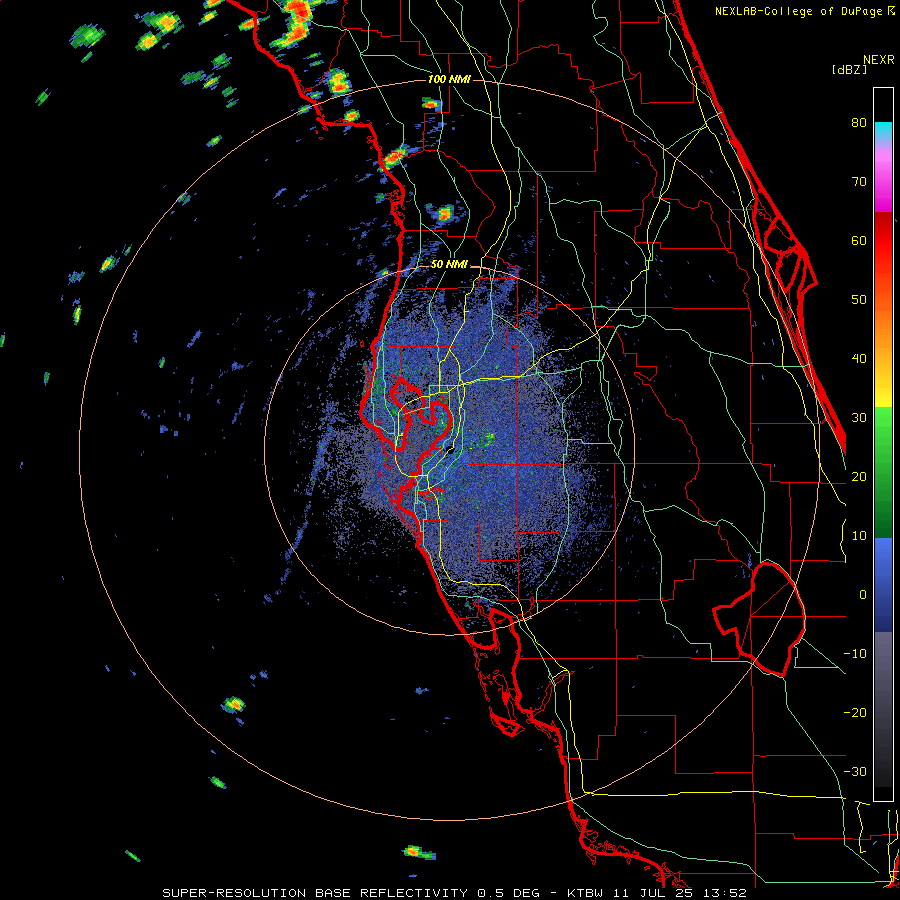Click the 70 value on the dBZ scale
This screenshot has height=900, width=900.
[859, 182]
